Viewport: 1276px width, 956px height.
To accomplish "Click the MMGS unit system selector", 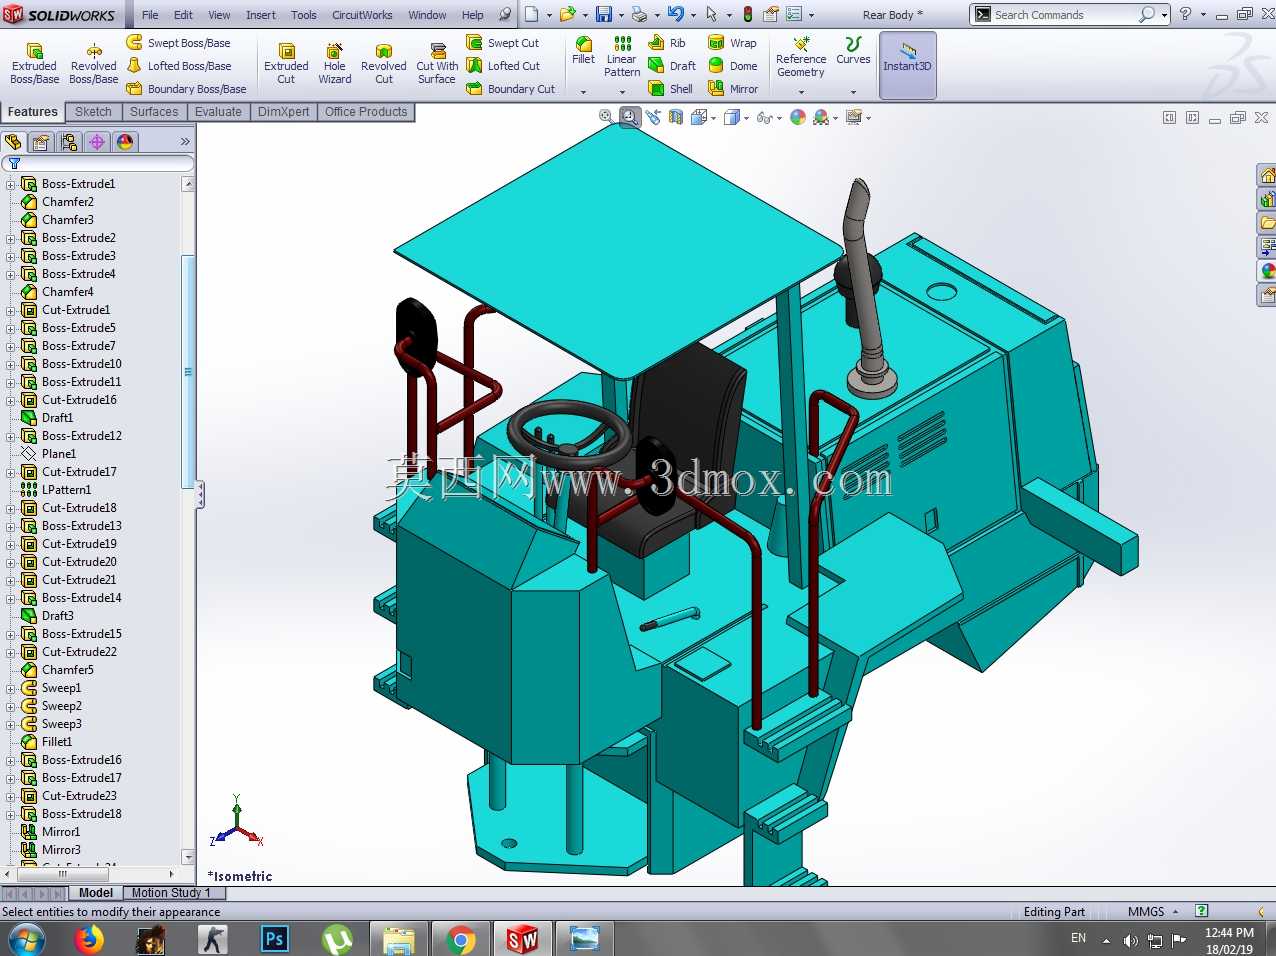I will 1152,912.
